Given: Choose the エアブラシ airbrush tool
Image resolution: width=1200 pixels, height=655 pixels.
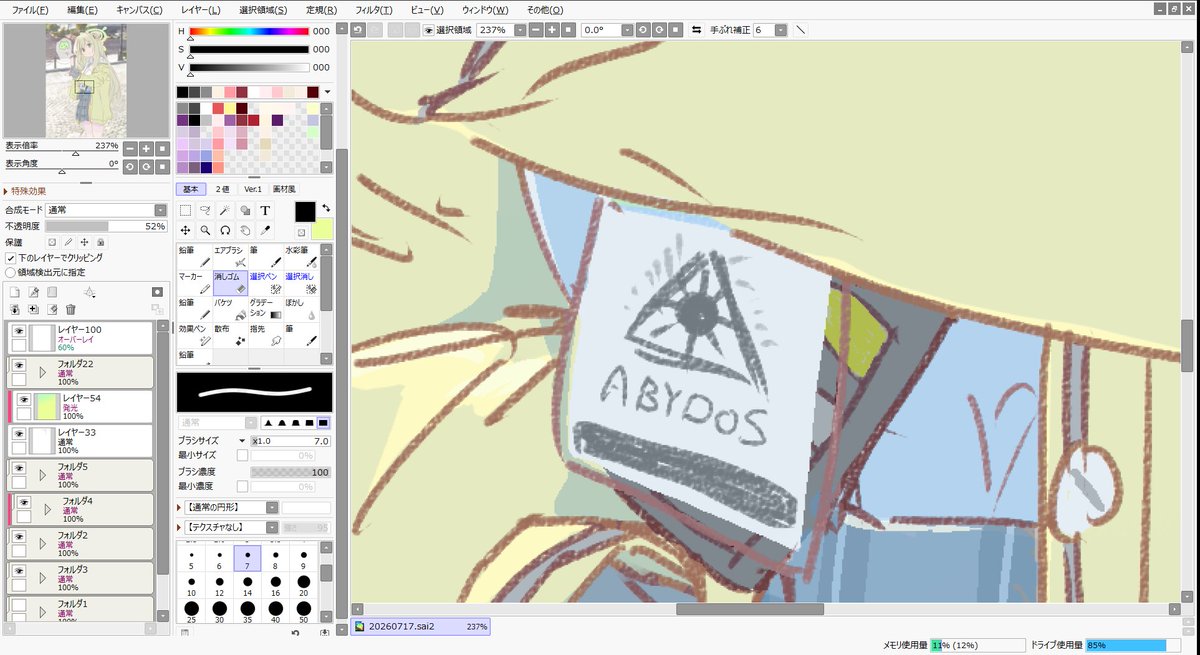Looking at the screenshot, I should click(230, 256).
